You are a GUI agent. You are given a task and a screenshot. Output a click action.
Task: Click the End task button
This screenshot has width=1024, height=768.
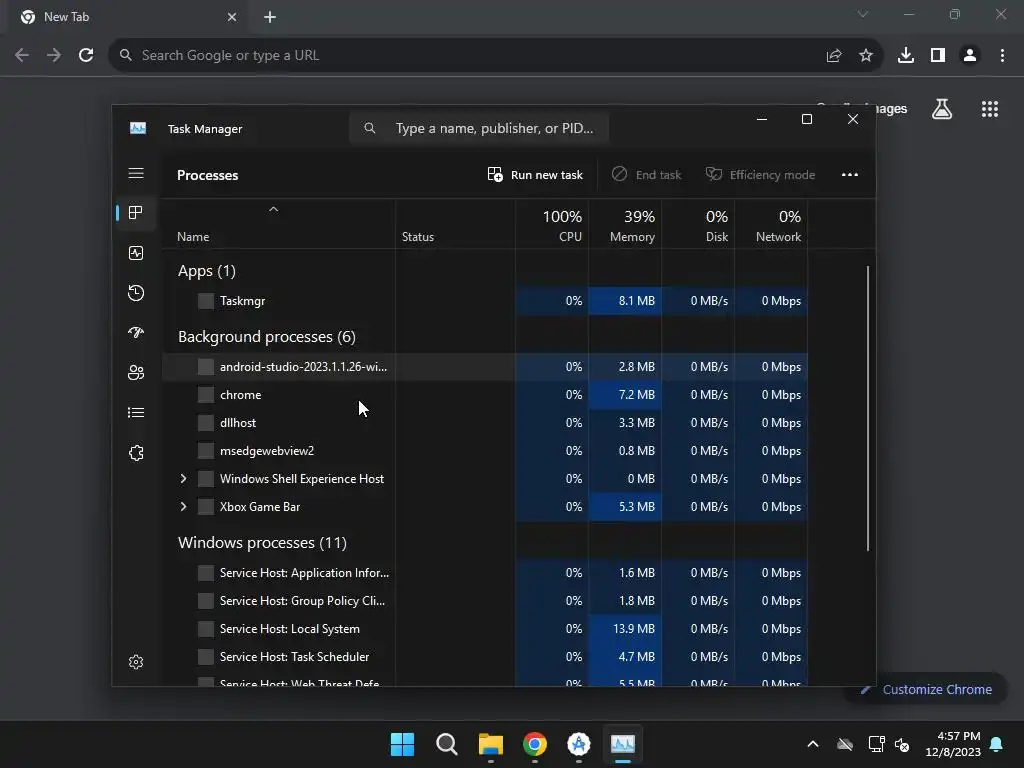tap(647, 174)
